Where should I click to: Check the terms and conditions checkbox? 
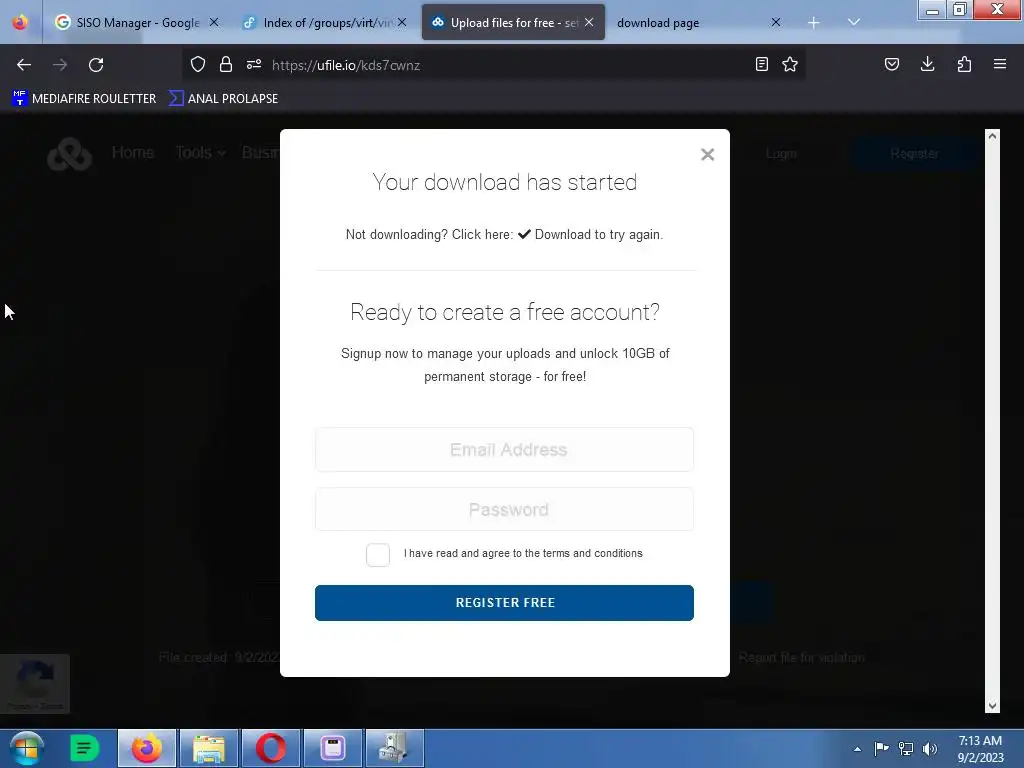click(x=377, y=554)
